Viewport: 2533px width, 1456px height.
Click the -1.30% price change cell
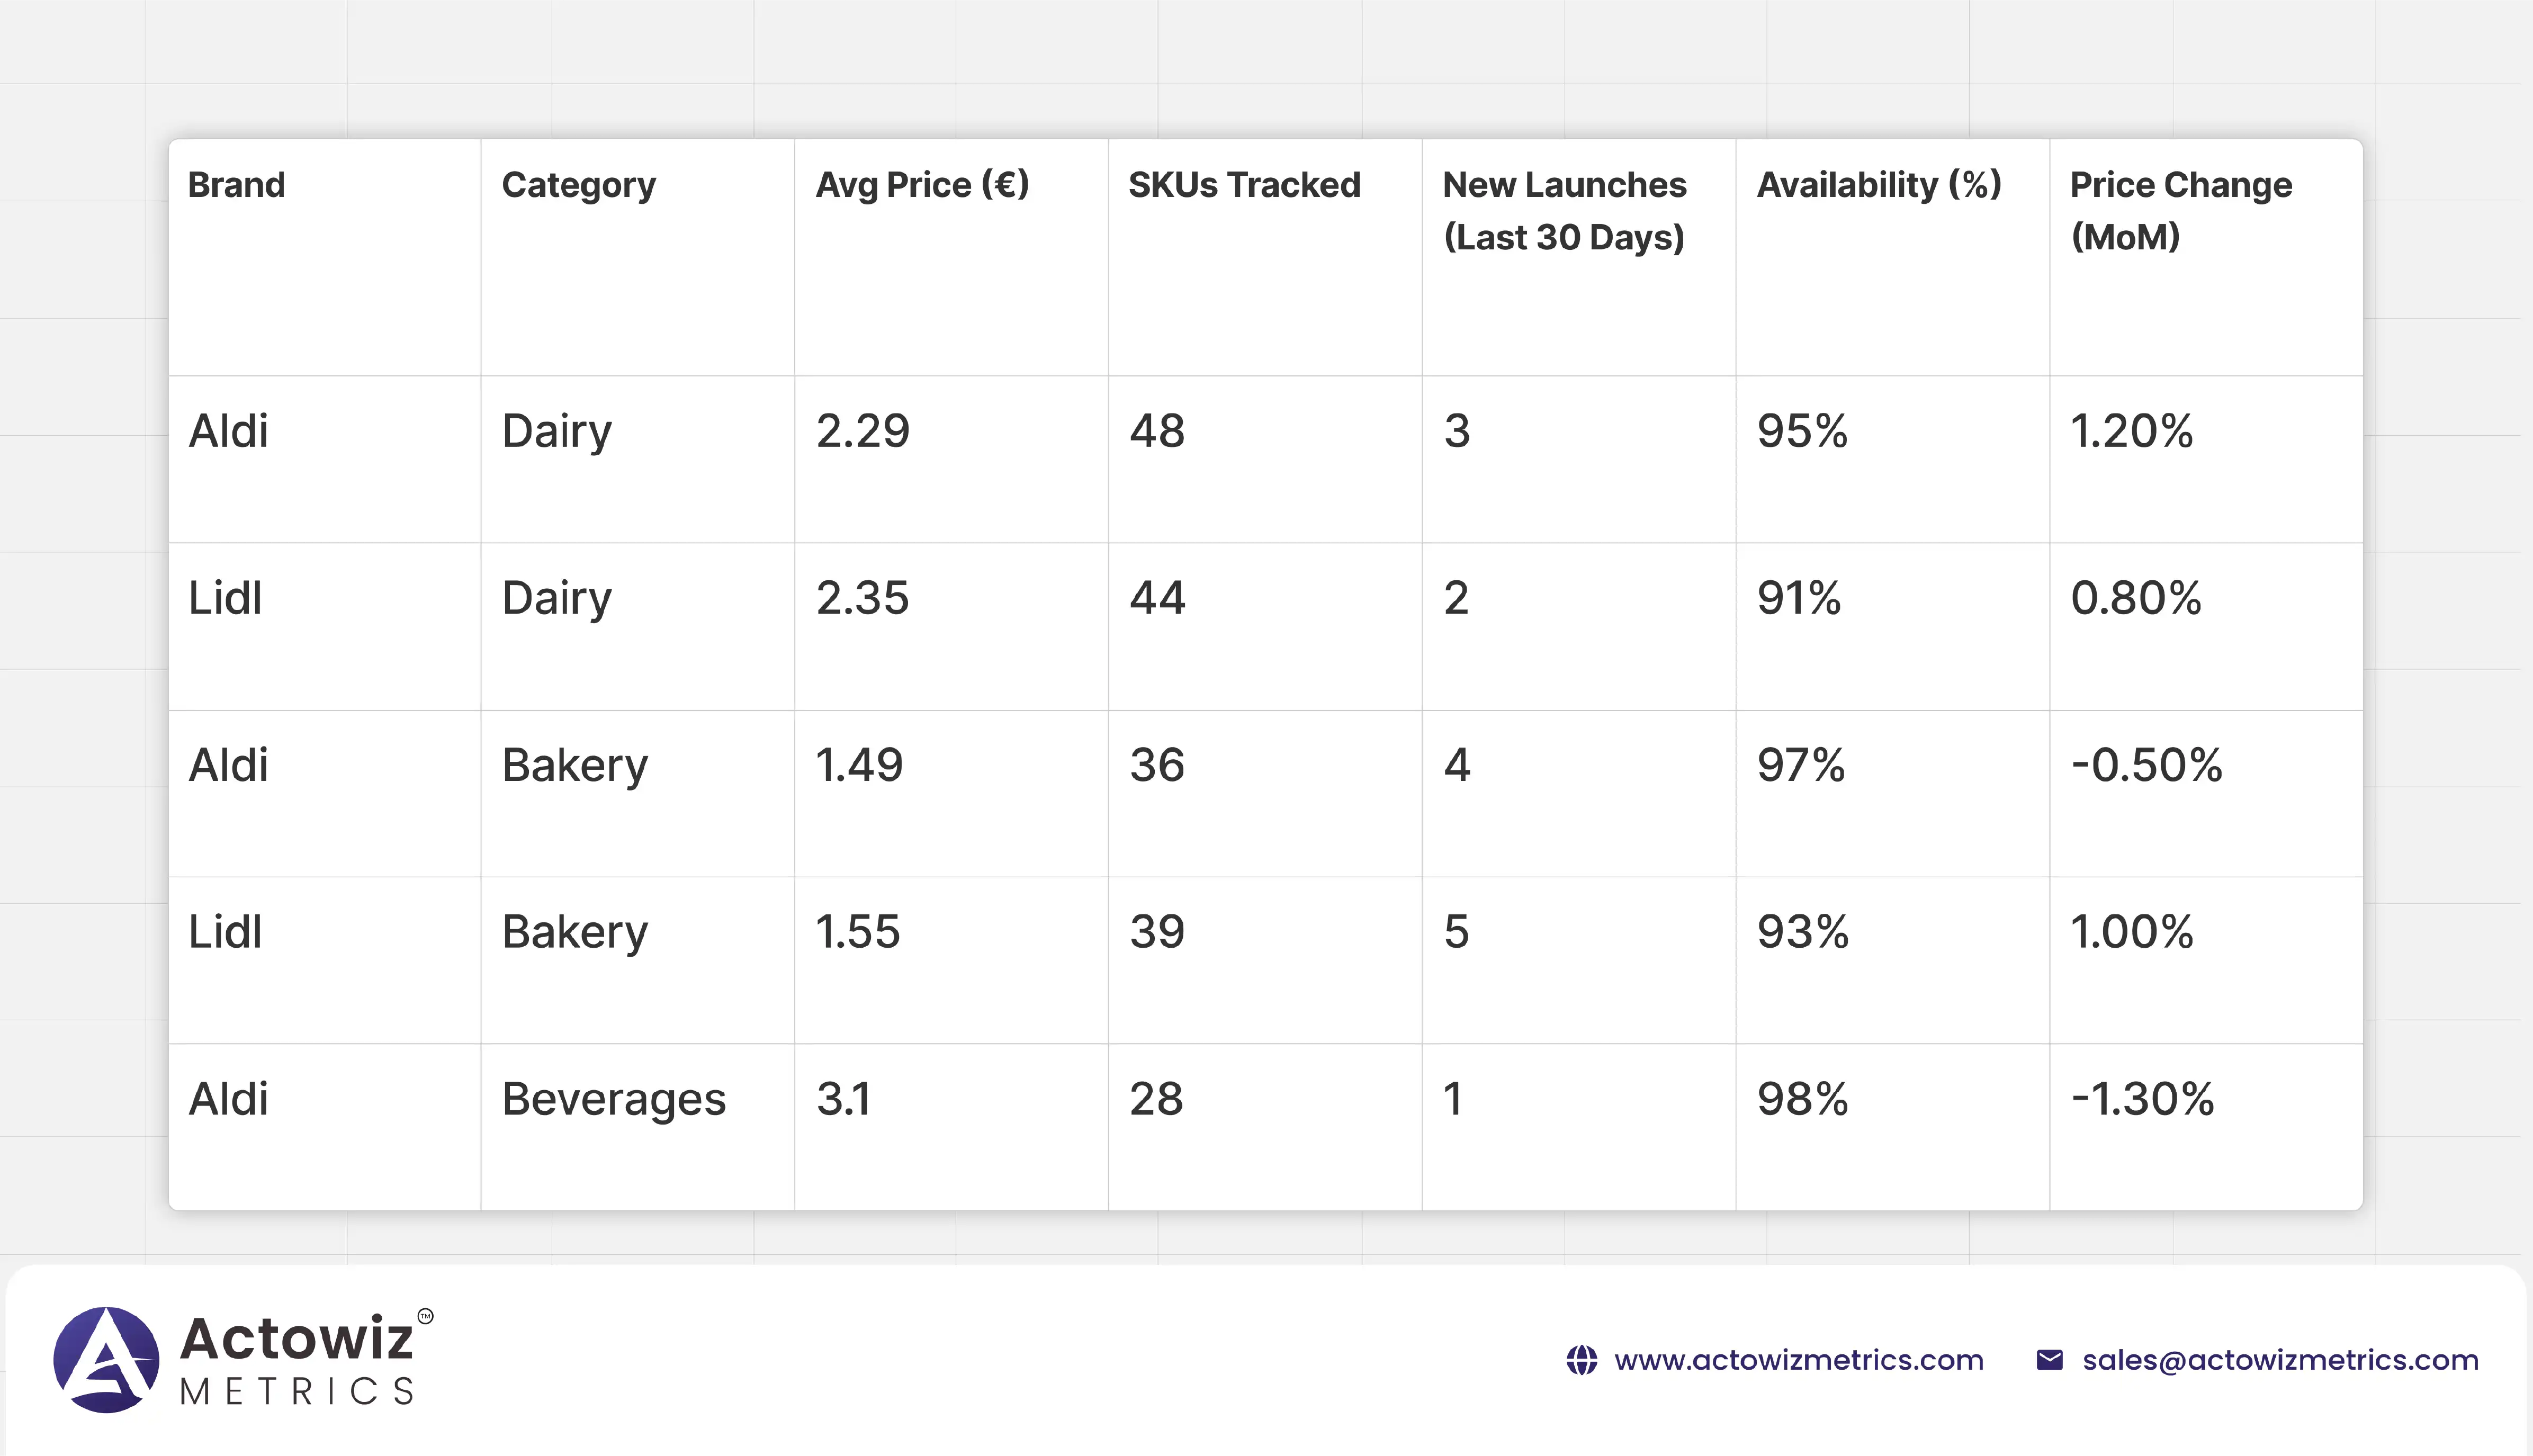point(2142,1099)
